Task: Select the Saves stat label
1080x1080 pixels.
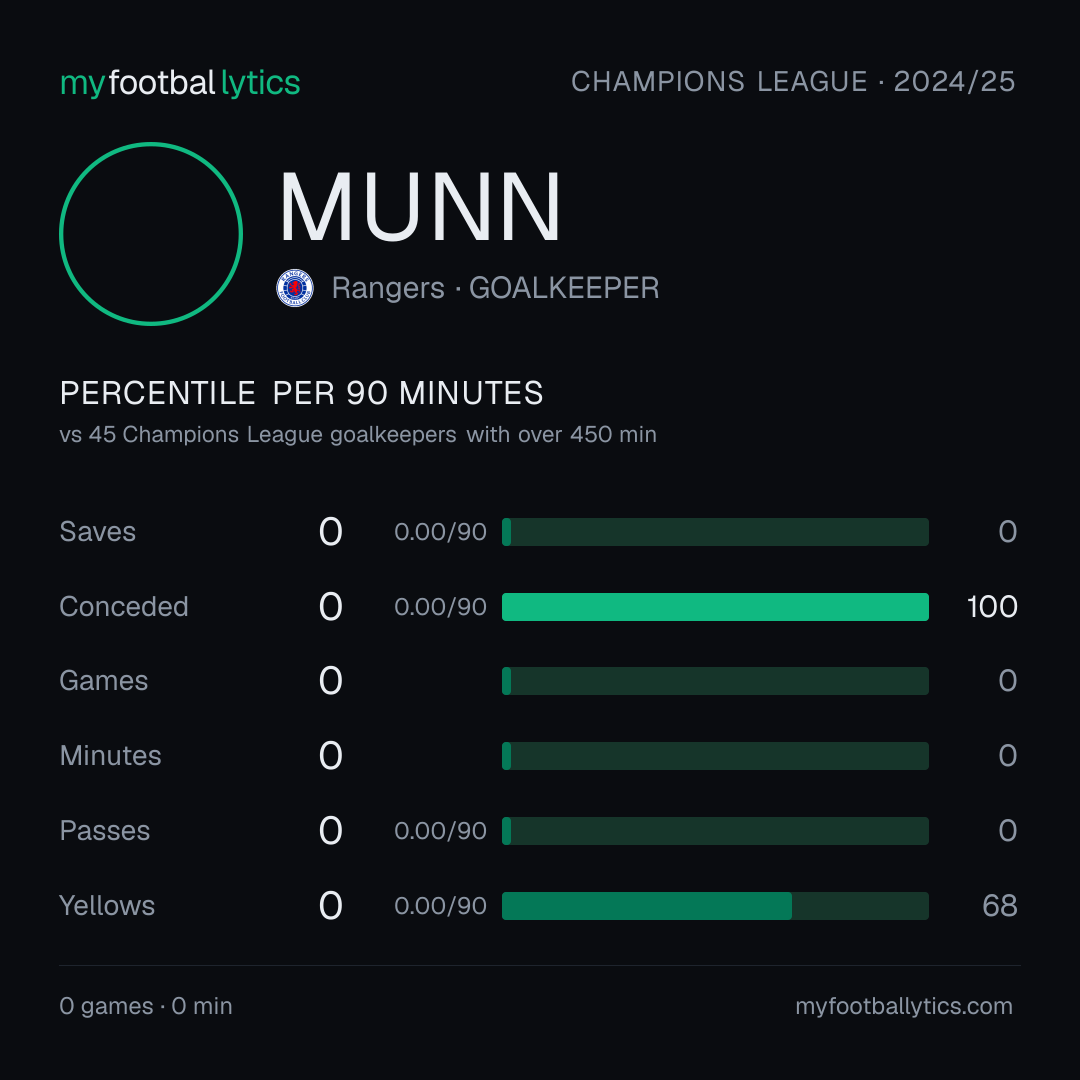Action: pos(98,532)
